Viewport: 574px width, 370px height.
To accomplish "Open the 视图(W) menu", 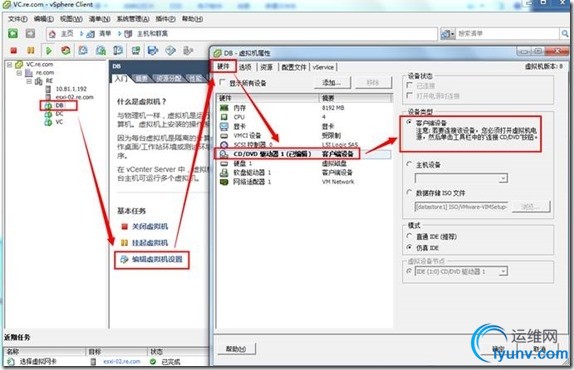I will (71, 19).
